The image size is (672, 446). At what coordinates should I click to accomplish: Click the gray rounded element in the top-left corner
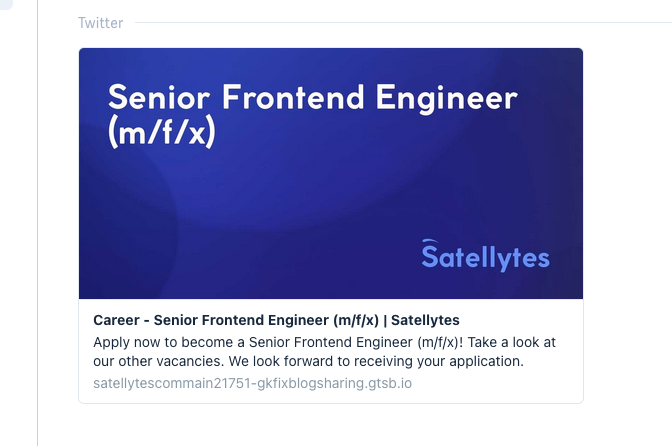click(x=6, y=5)
